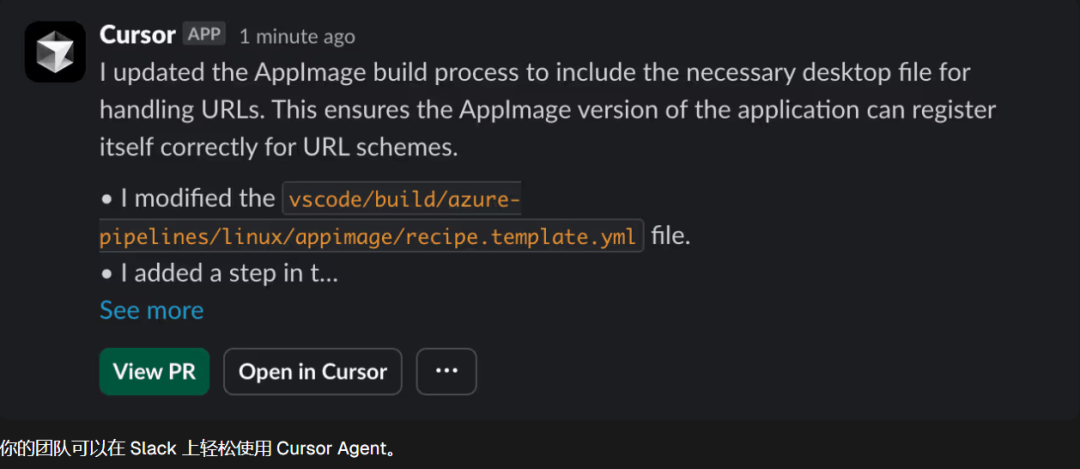
Task: Click the "I modified the" bullet text
Action: tap(197, 198)
